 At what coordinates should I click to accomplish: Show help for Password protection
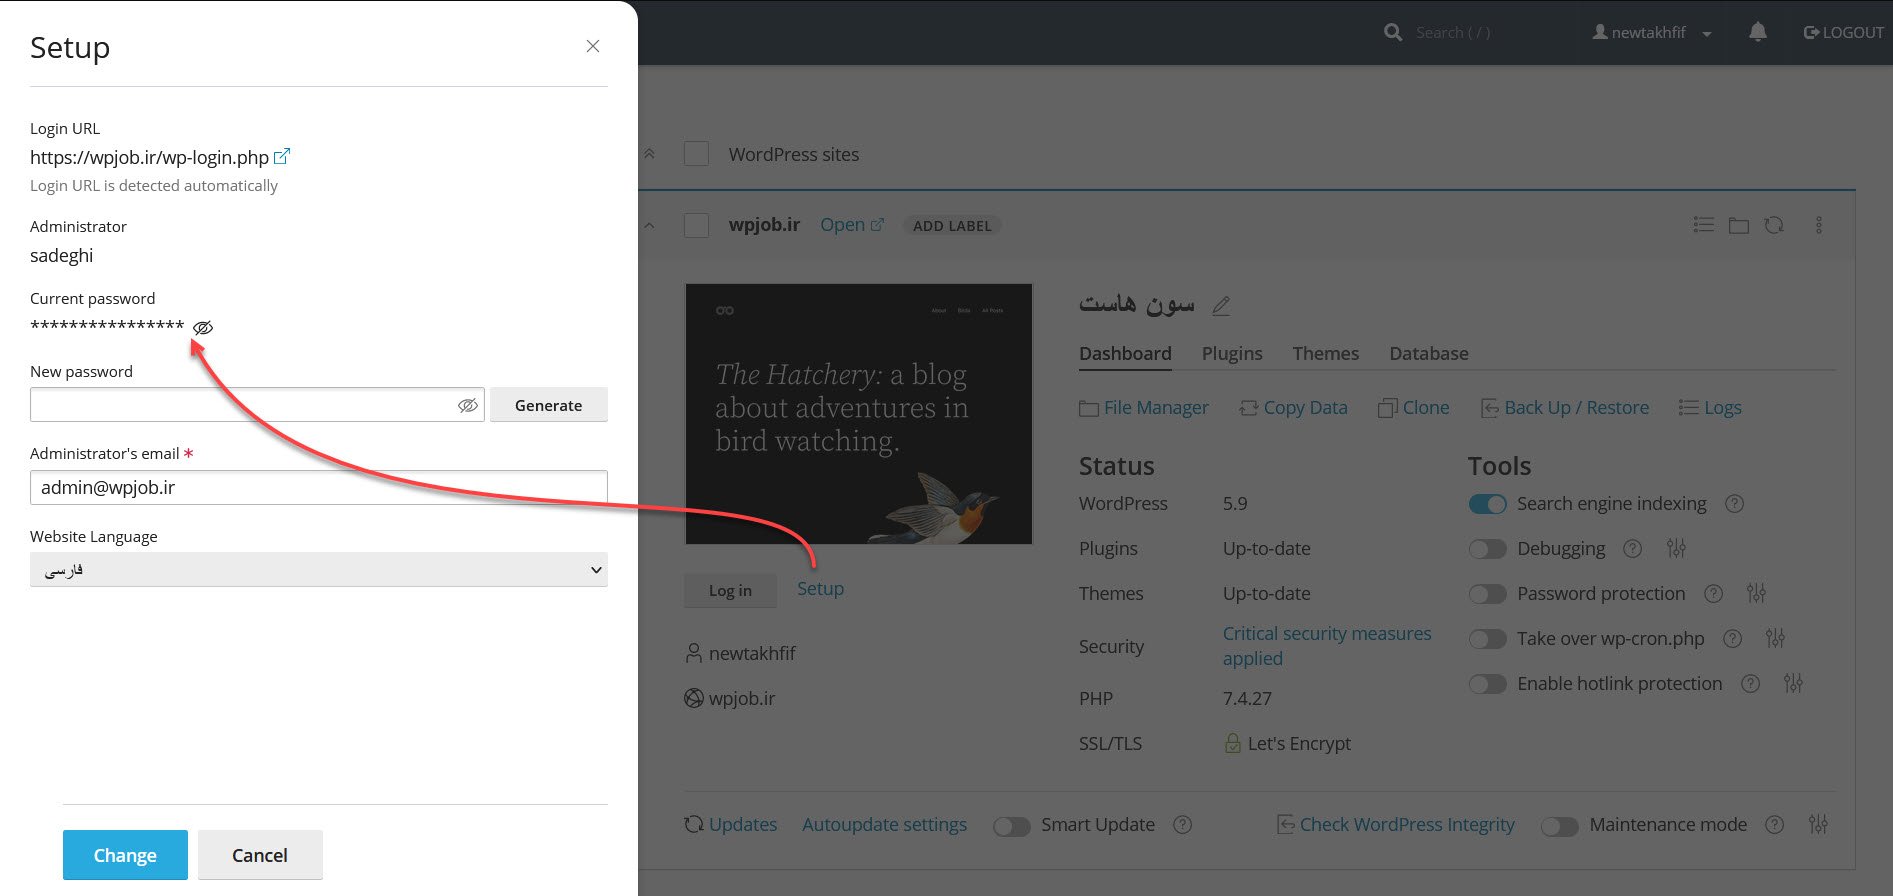point(1713,594)
